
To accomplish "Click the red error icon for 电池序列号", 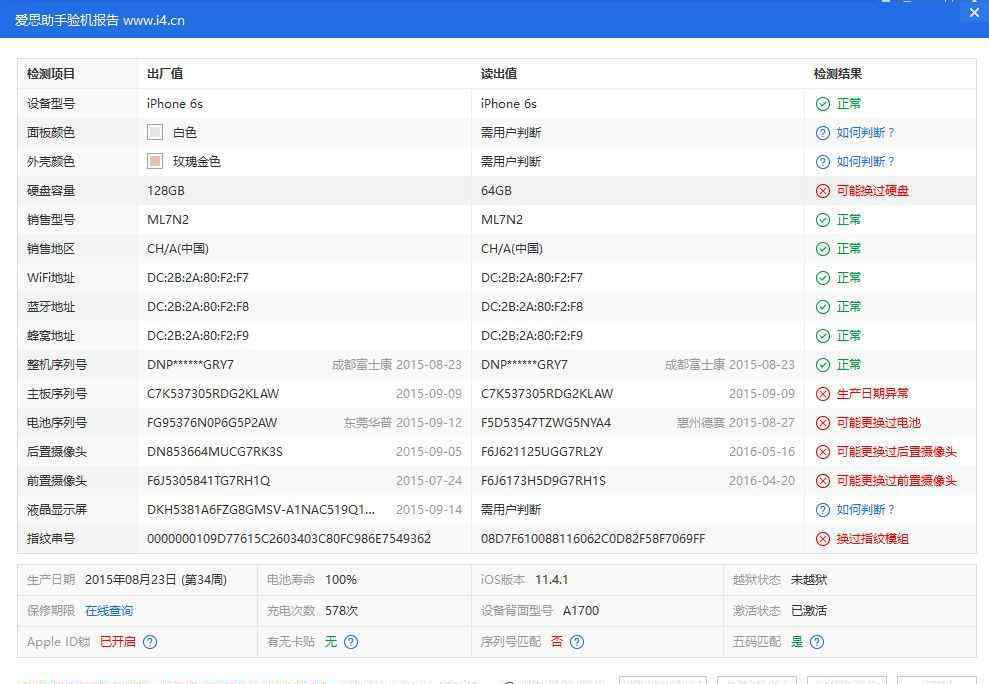I will pos(823,423).
